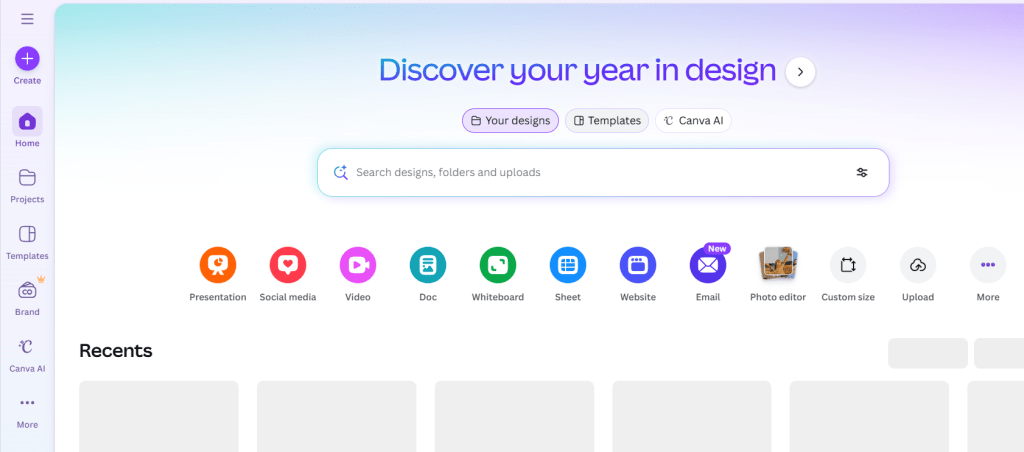Open search filters icon in search bar
This screenshot has height=452, width=1024.
[862, 172]
